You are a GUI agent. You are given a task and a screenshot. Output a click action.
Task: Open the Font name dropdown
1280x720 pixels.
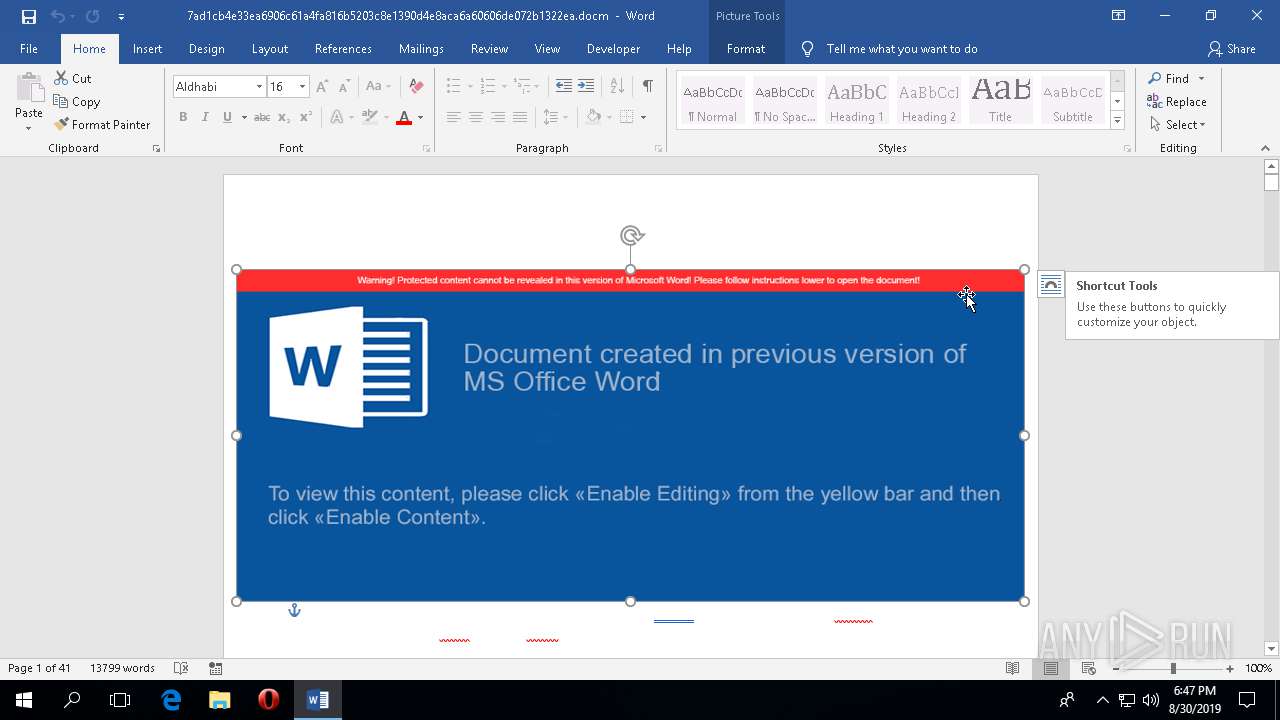point(259,87)
